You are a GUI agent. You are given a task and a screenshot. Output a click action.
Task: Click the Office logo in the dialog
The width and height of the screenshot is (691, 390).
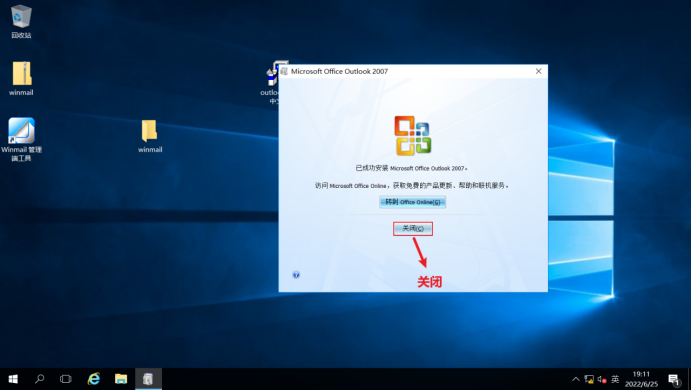tap(412, 136)
